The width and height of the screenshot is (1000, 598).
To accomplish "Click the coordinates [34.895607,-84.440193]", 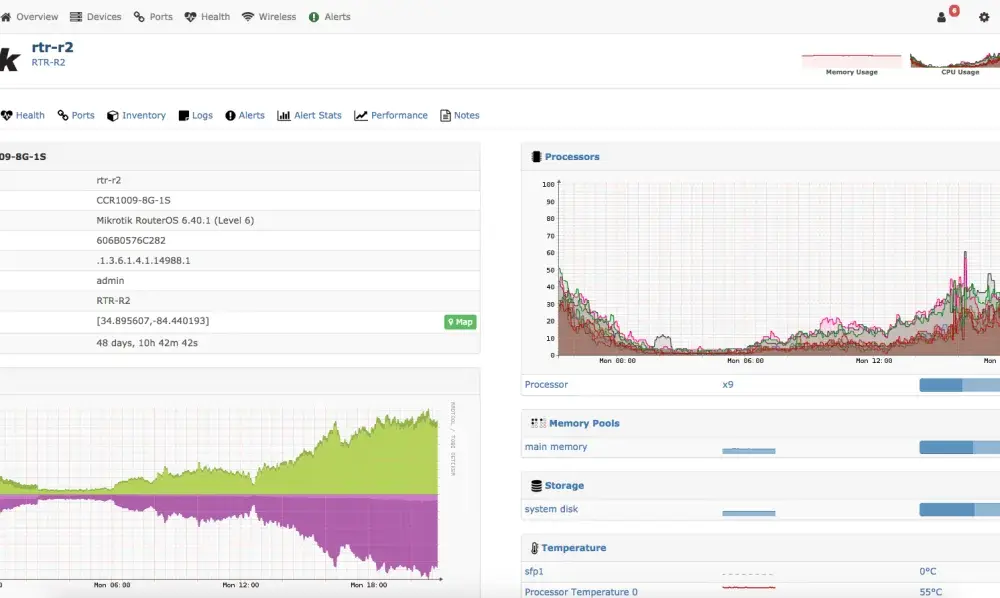I will click(152, 321).
